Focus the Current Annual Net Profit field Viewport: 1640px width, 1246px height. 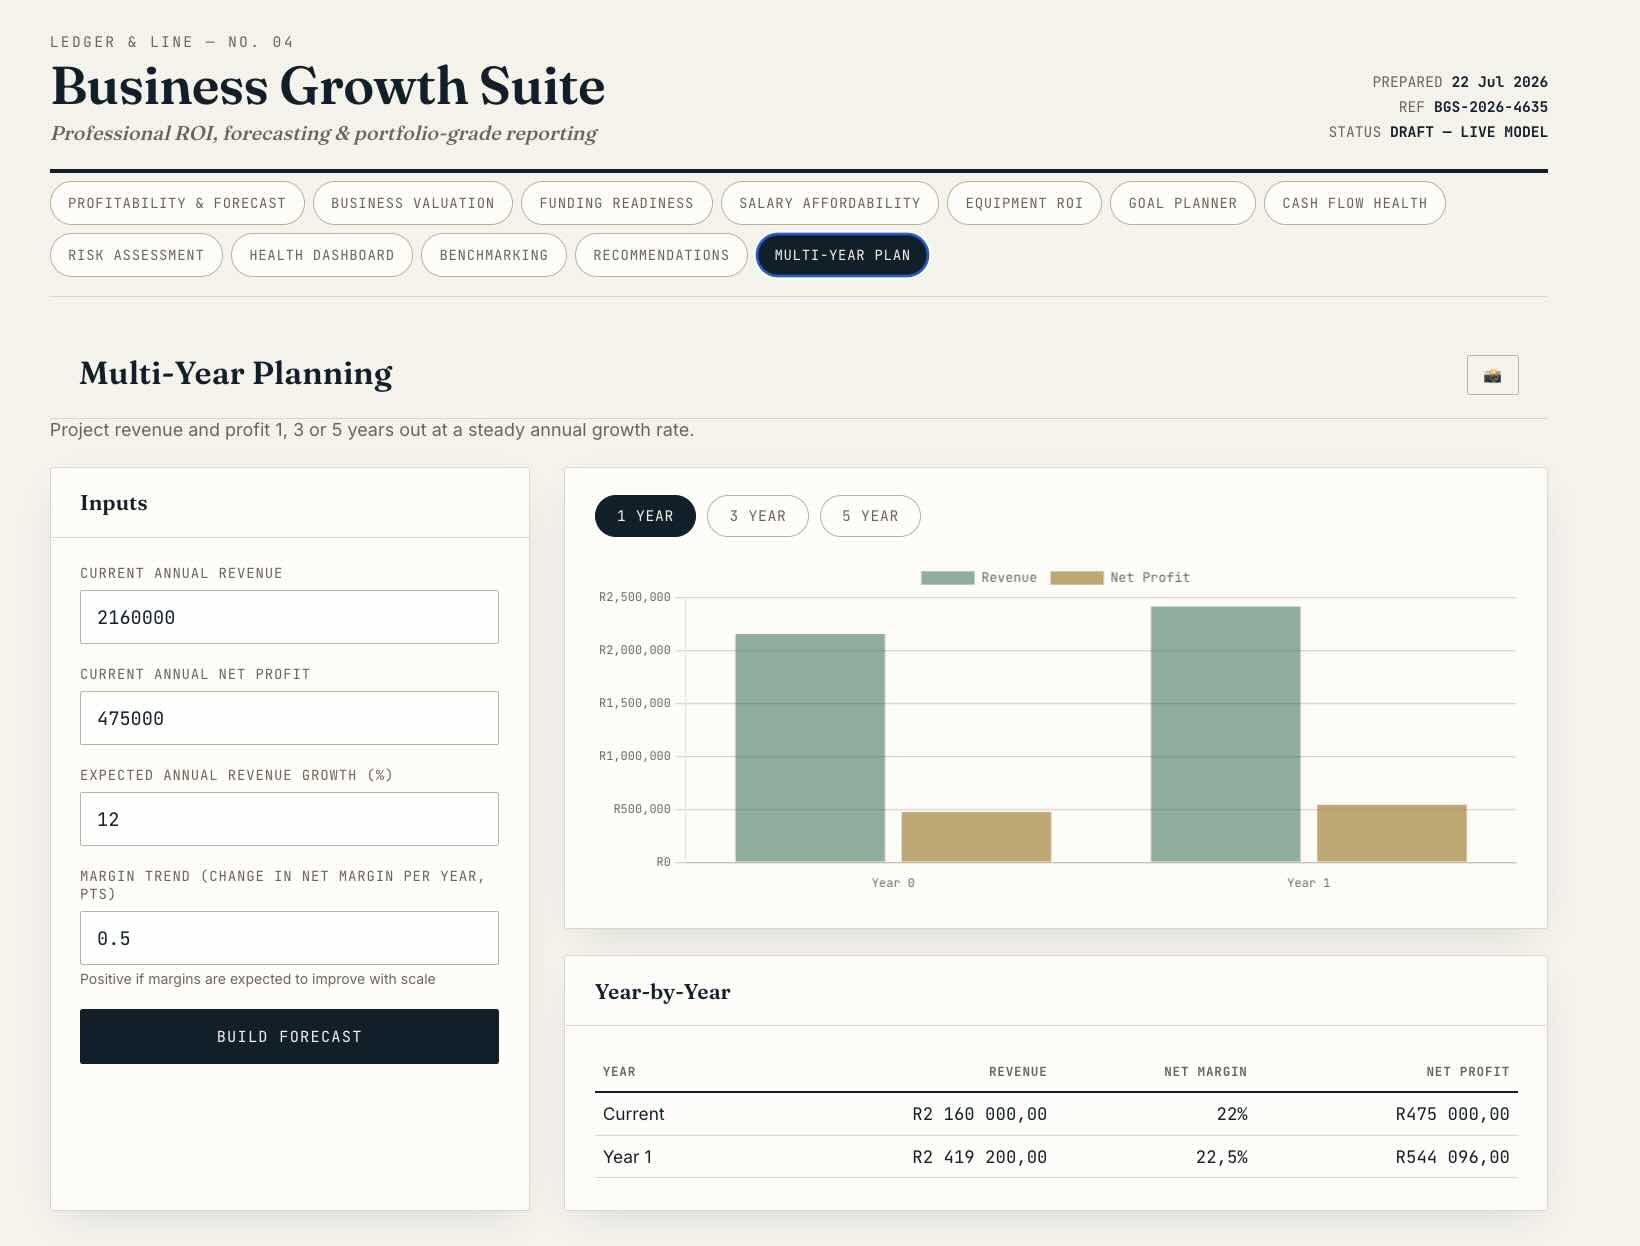pos(289,718)
